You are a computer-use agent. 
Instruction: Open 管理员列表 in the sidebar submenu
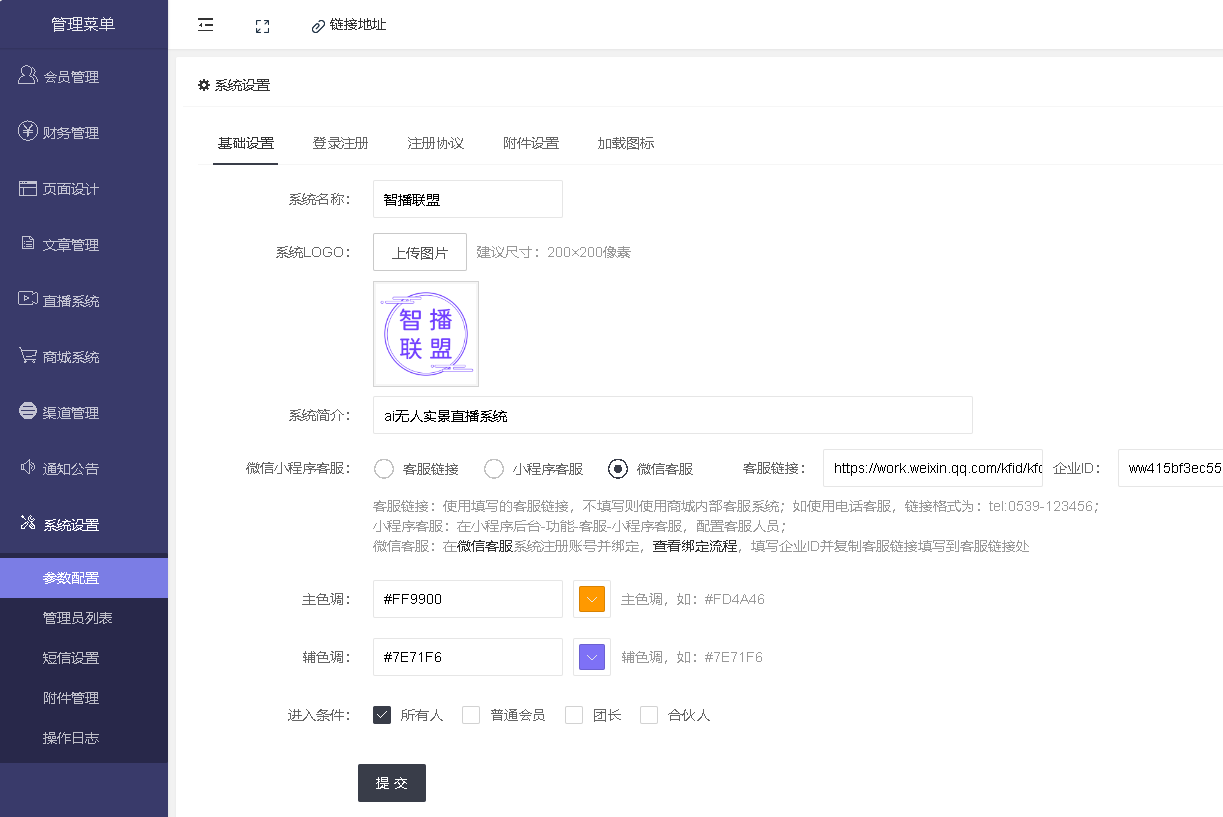point(84,618)
